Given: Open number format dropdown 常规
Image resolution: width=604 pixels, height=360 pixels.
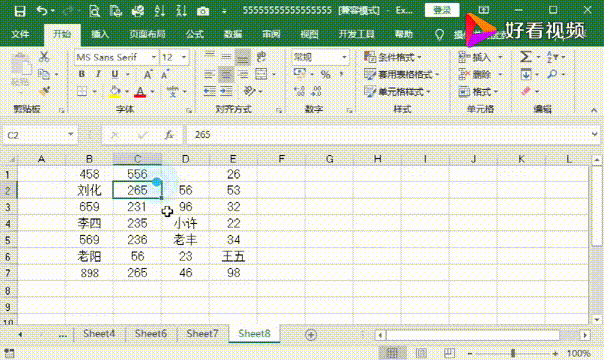Looking at the screenshot, I should point(344,57).
